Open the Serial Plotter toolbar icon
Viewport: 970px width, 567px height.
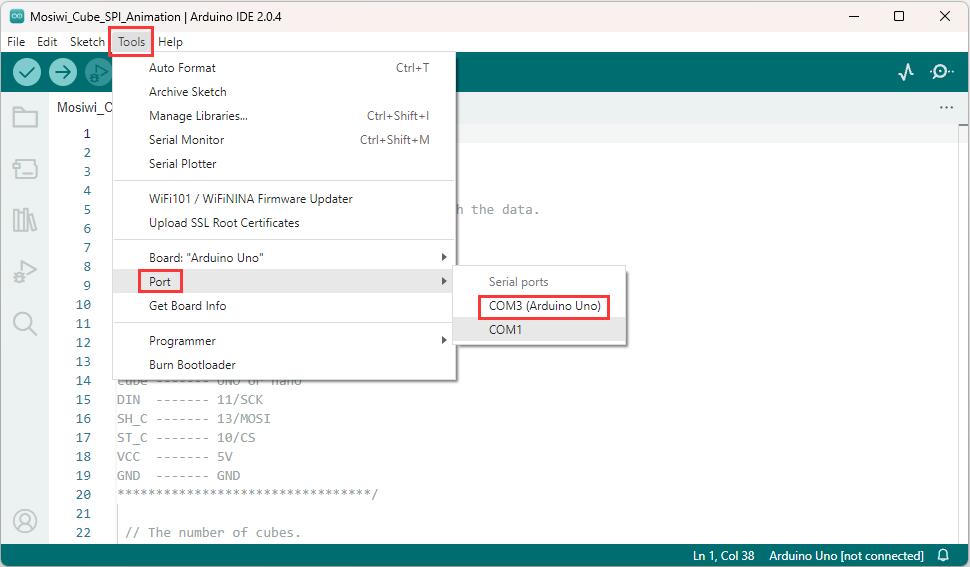(x=906, y=72)
